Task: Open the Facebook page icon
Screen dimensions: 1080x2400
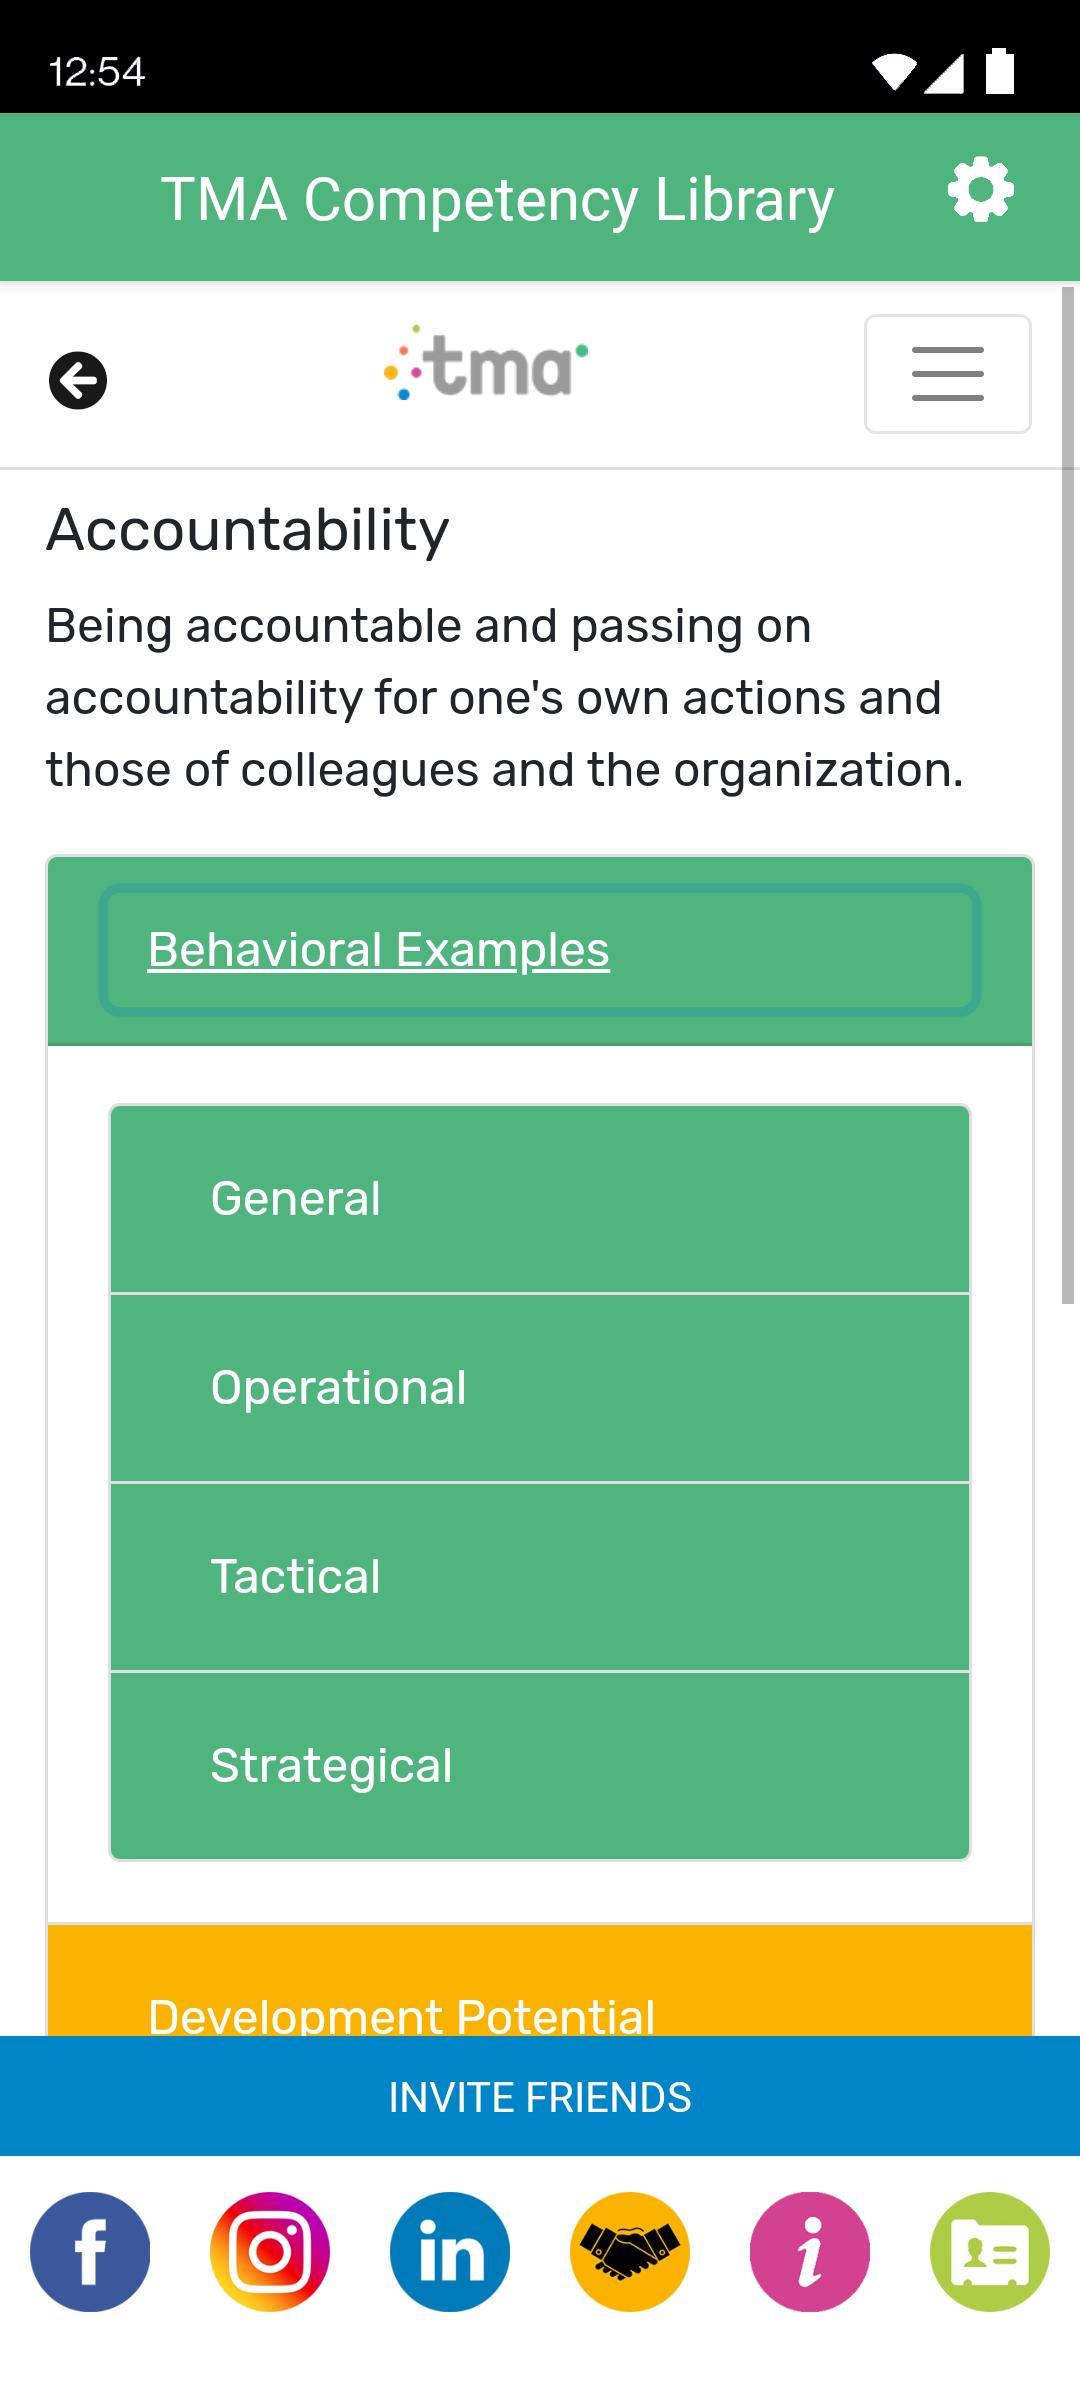Action: point(90,2252)
